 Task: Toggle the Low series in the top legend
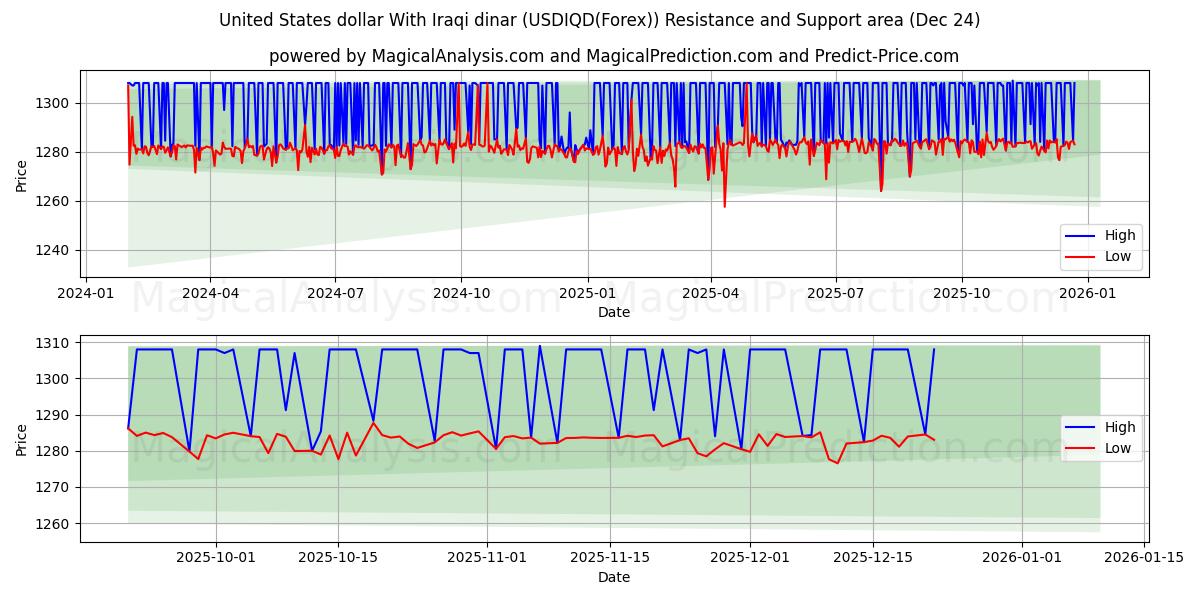pos(1118,255)
